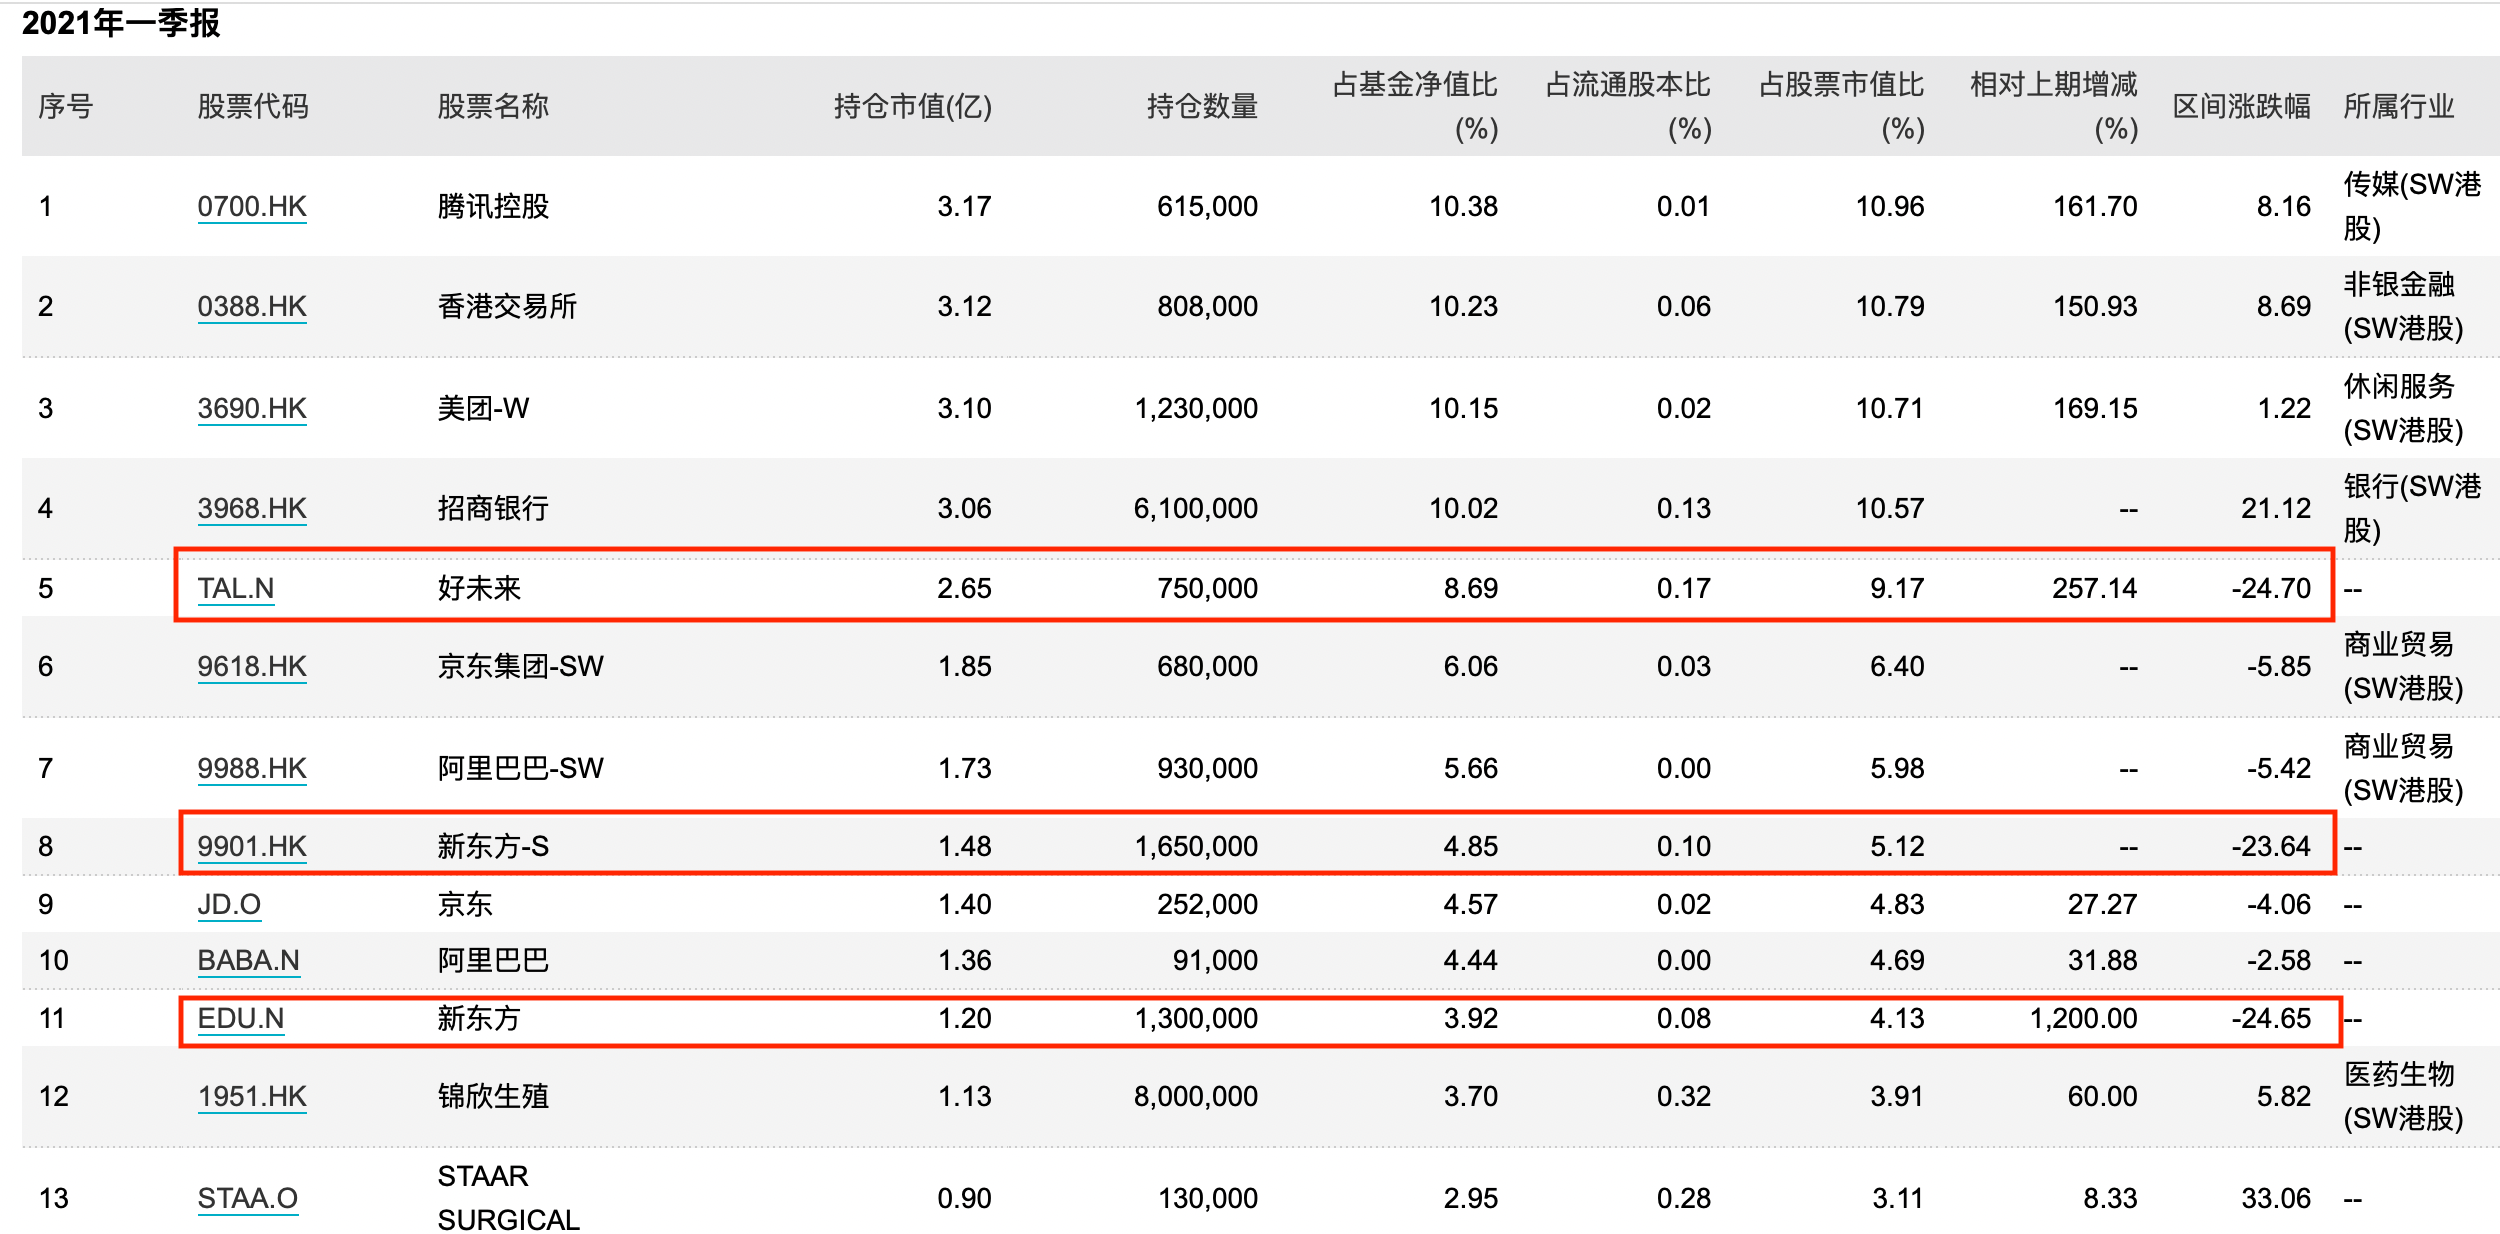
Task: Click the TAL.N stock code link
Action: coord(236,589)
